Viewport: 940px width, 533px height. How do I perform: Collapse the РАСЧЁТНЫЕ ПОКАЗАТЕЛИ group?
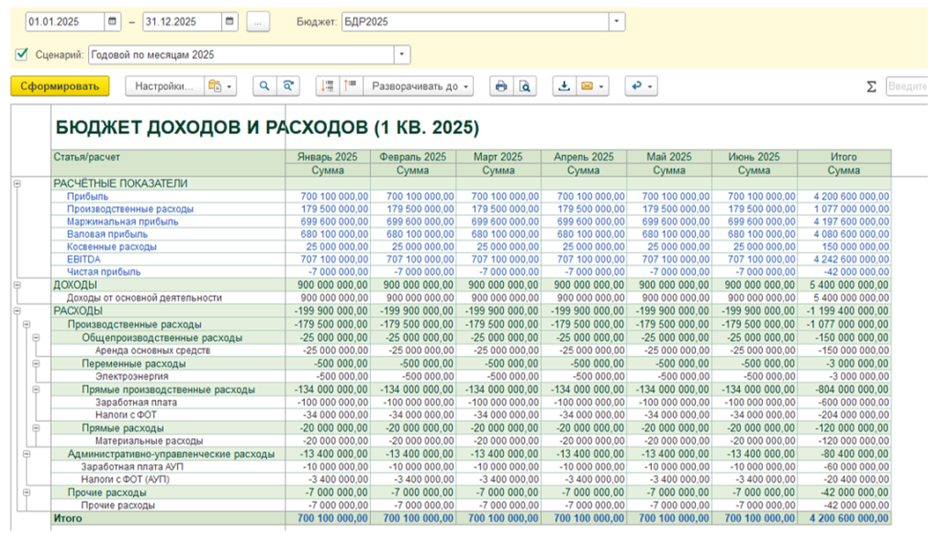click(x=17, y=184)
